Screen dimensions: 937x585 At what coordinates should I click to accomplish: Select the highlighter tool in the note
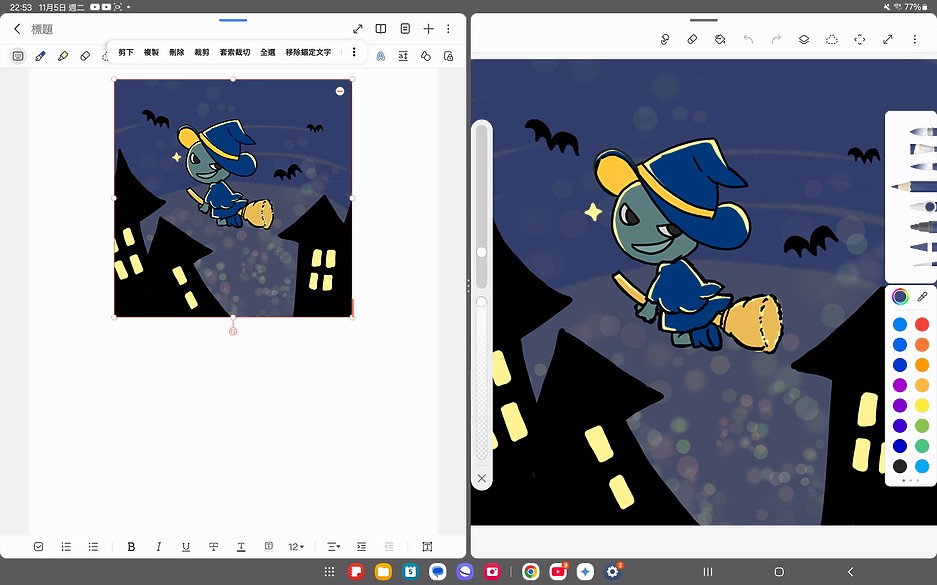point(63,56)
